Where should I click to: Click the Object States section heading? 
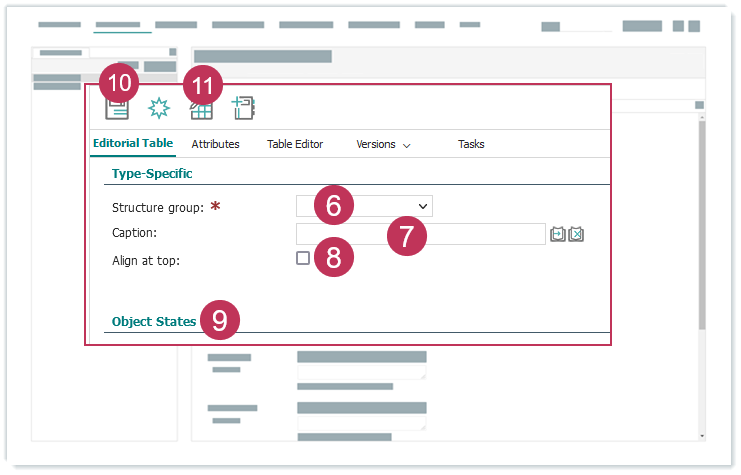coord(153,322)
